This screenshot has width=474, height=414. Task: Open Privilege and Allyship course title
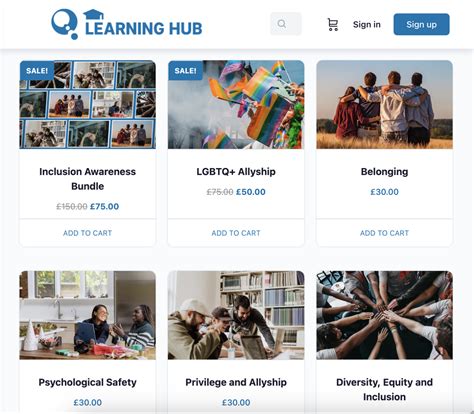click(x=236, y=382)
